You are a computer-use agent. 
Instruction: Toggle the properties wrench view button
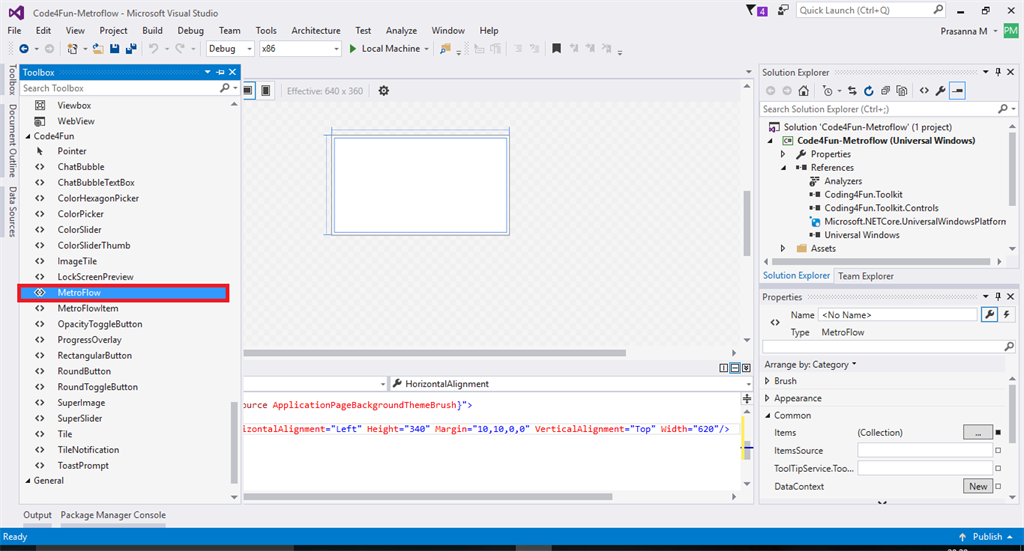tap(989, 314)
